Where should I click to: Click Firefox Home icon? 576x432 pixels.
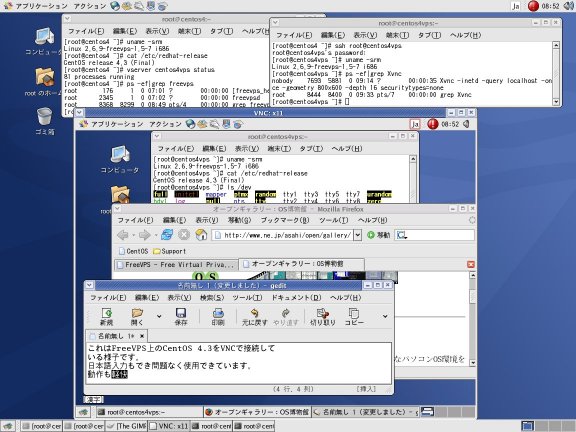pos(201,235)
